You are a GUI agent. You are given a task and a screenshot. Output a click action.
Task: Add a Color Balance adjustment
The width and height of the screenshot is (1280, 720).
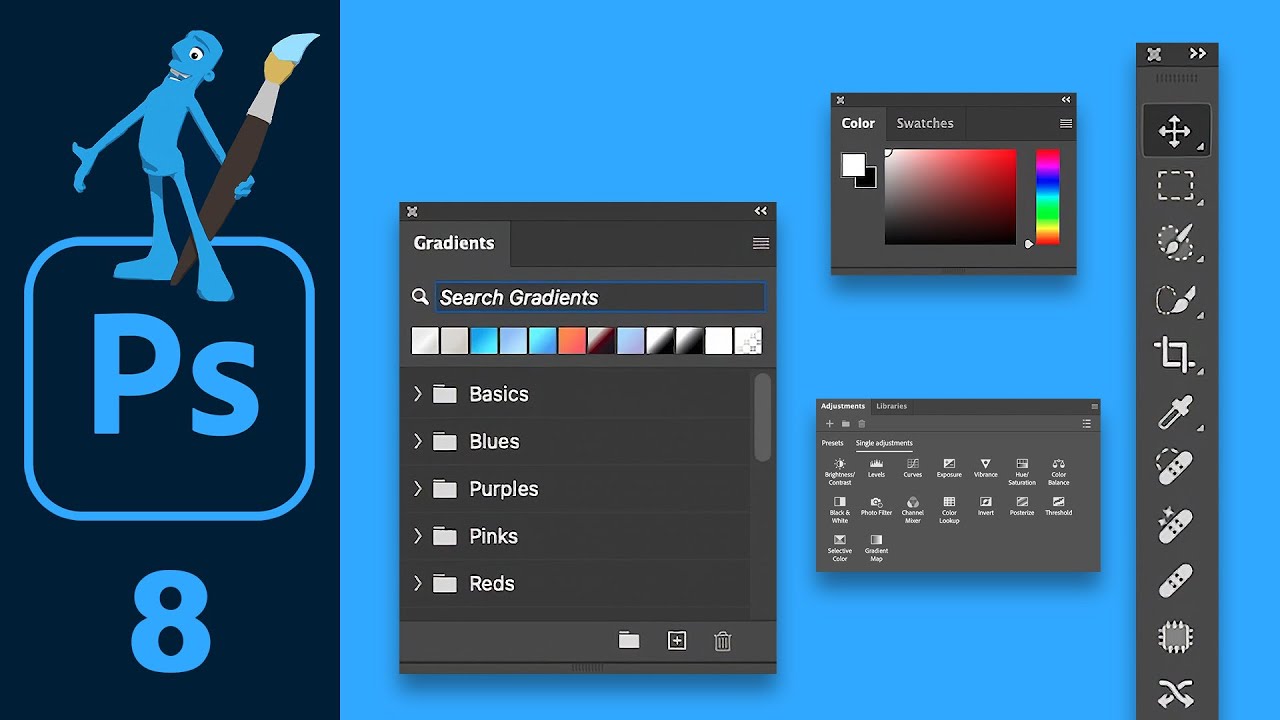(1059, 471)
